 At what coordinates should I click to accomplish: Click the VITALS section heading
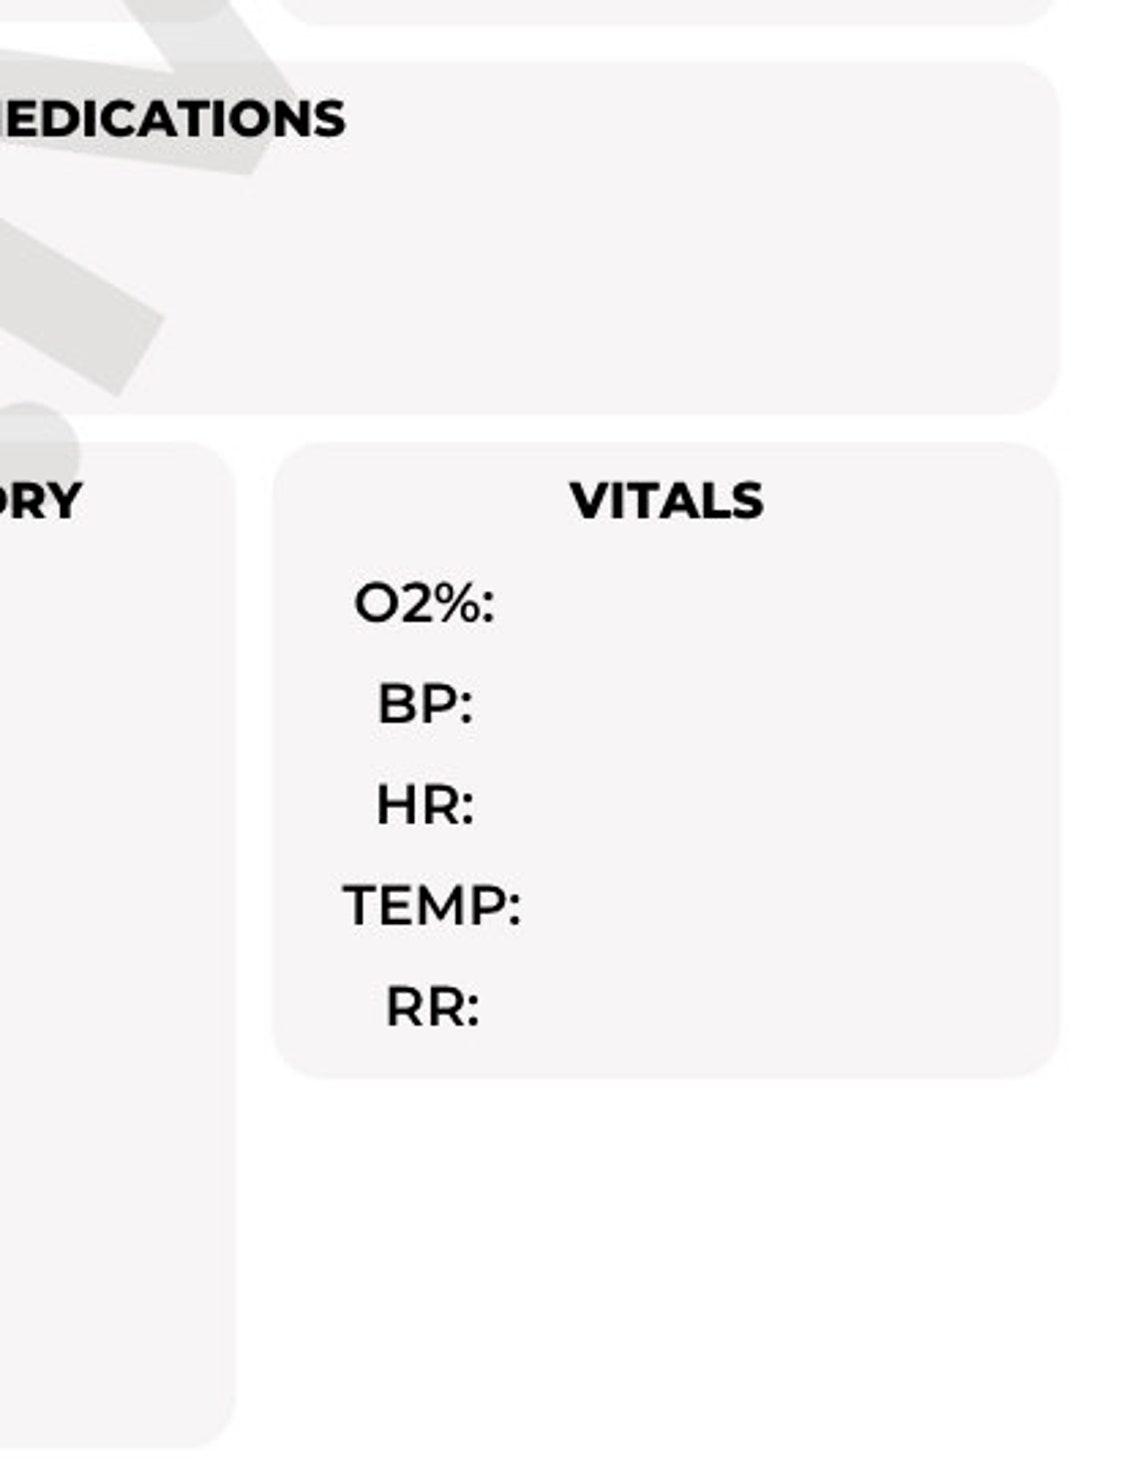pos(666,500)
